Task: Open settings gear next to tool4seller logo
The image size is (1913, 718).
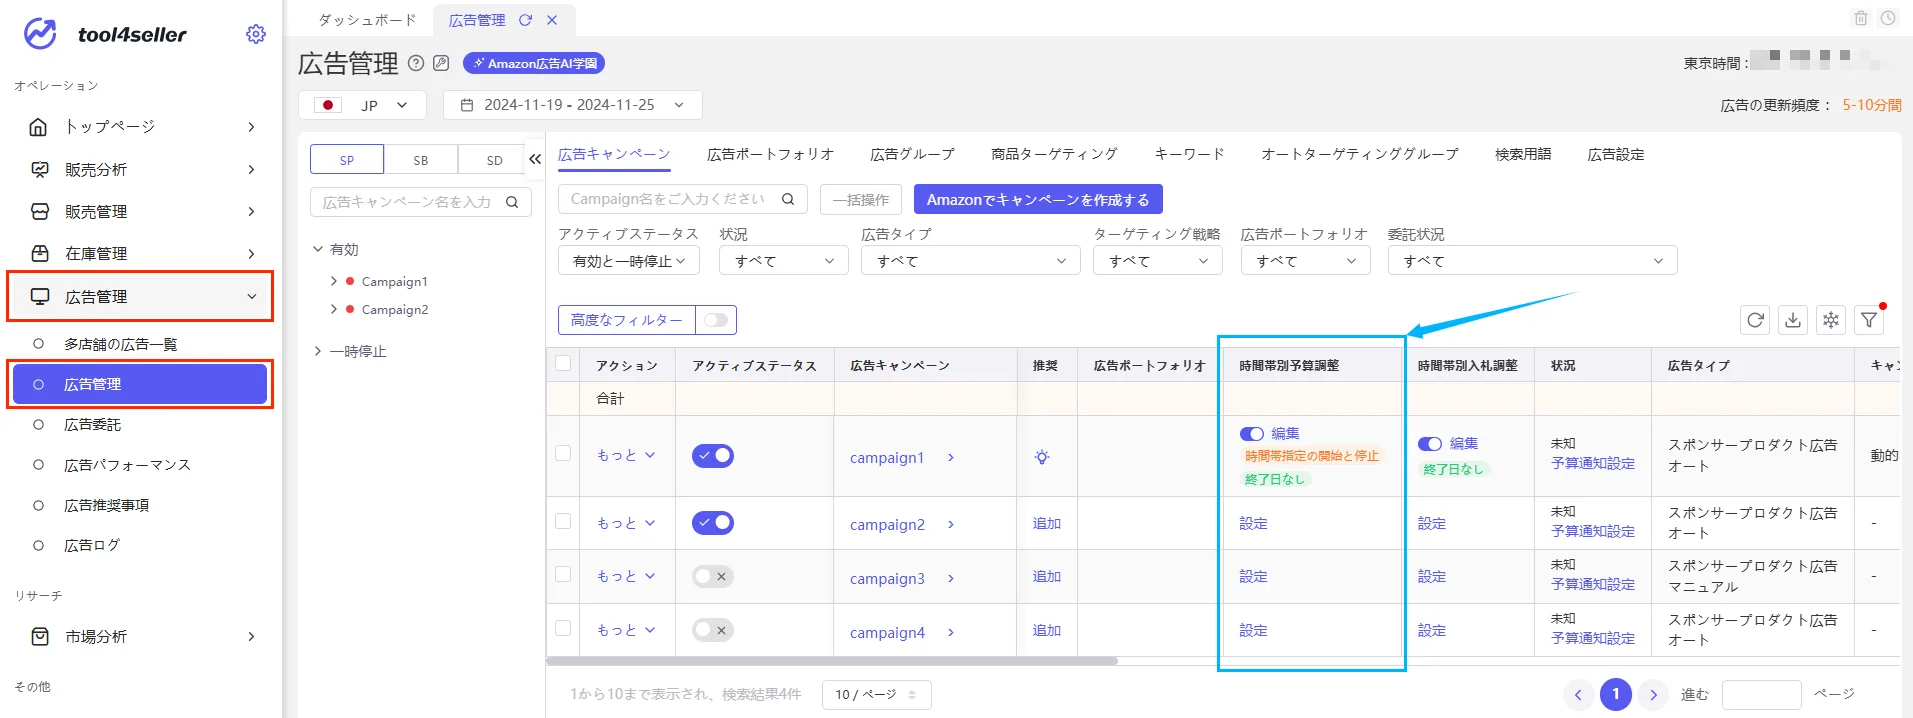Action: click(x=256, y=34)
